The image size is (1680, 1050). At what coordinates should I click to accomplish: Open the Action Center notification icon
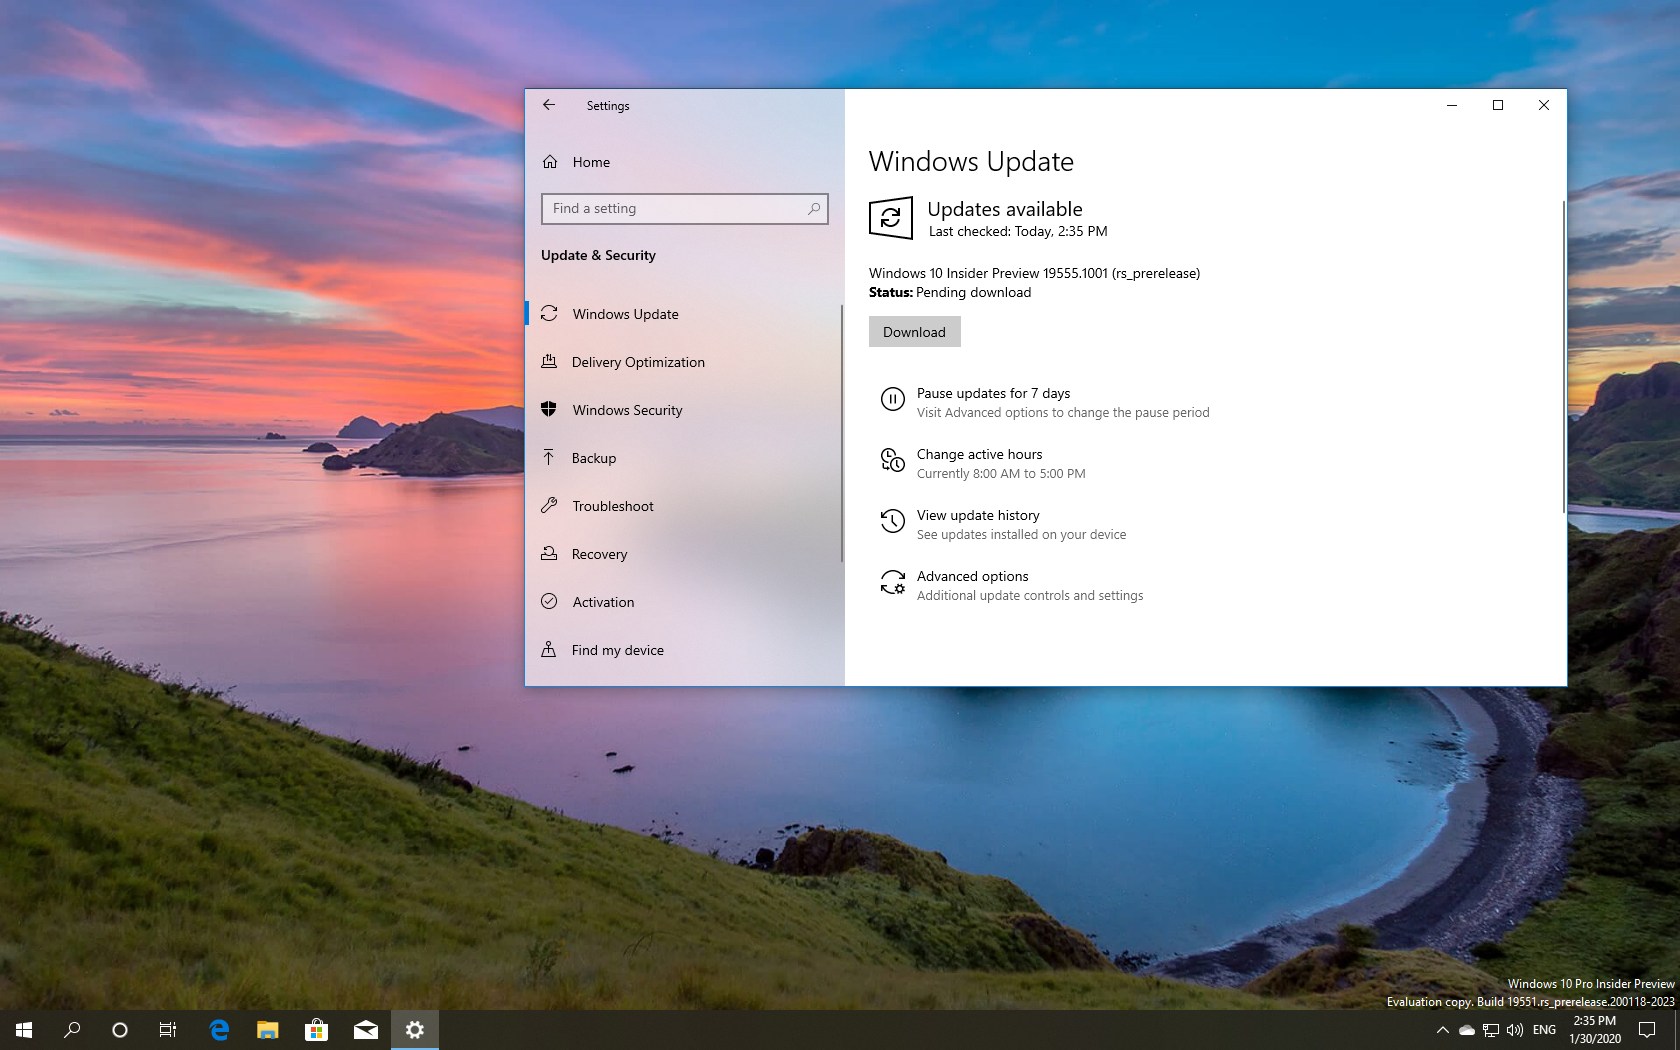point(1647,1029)
